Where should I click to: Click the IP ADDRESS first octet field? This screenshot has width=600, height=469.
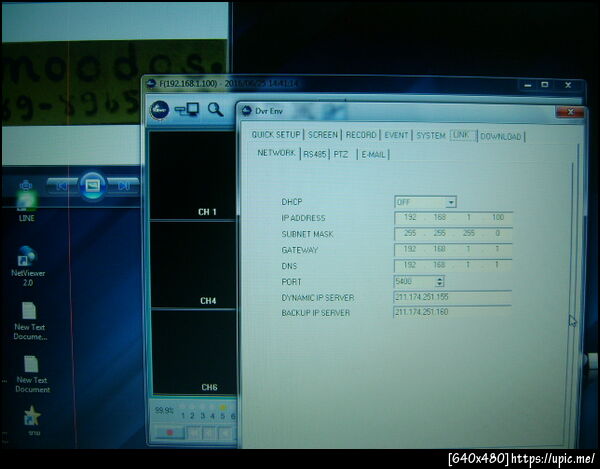coord(410,217)
